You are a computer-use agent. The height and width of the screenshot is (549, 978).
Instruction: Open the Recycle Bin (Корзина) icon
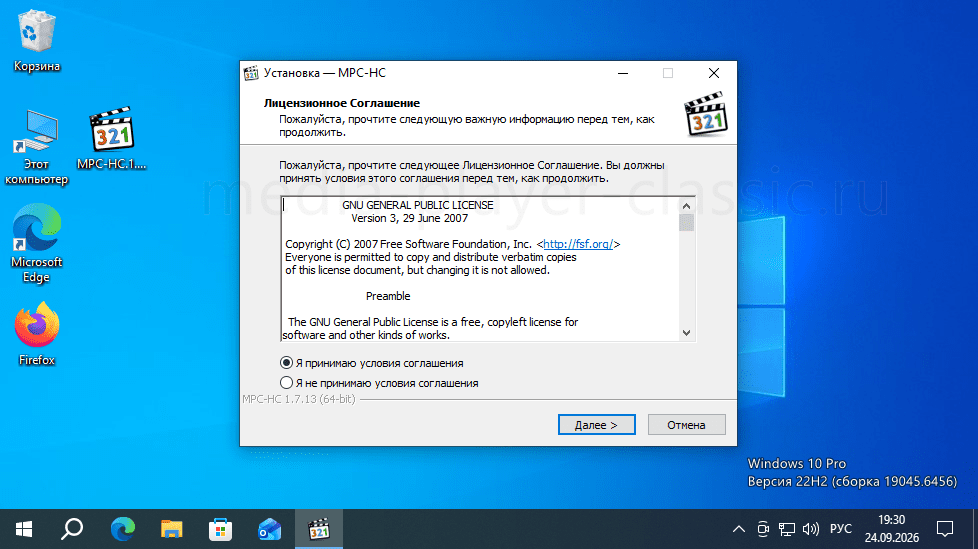tap(37, 41)
